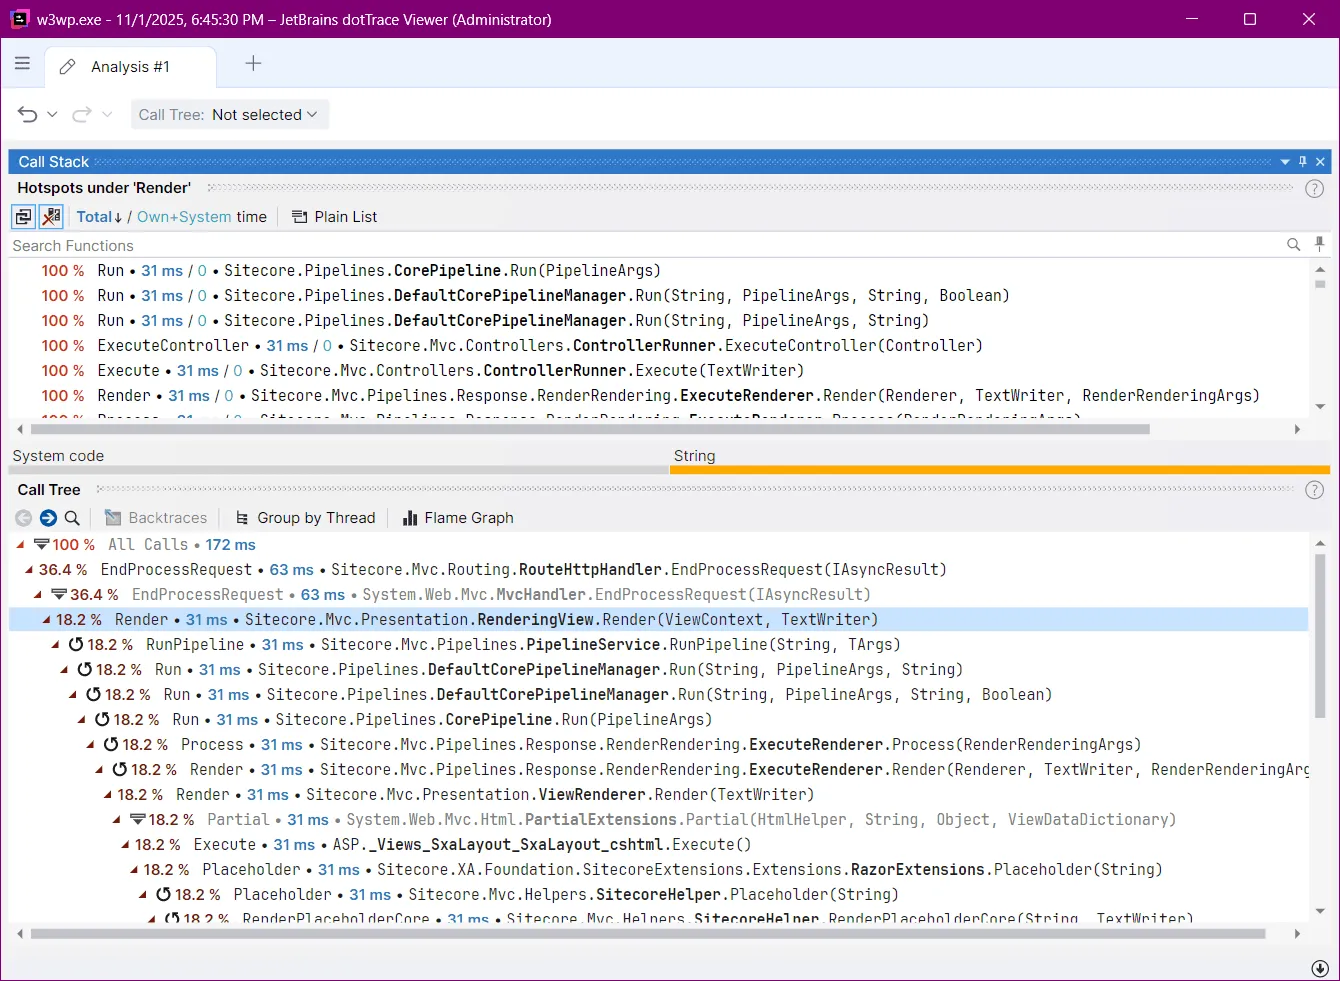Go to next occurrence with blue arrow
The width and height of the screenshot is (1340, 981).
point(48,518)
